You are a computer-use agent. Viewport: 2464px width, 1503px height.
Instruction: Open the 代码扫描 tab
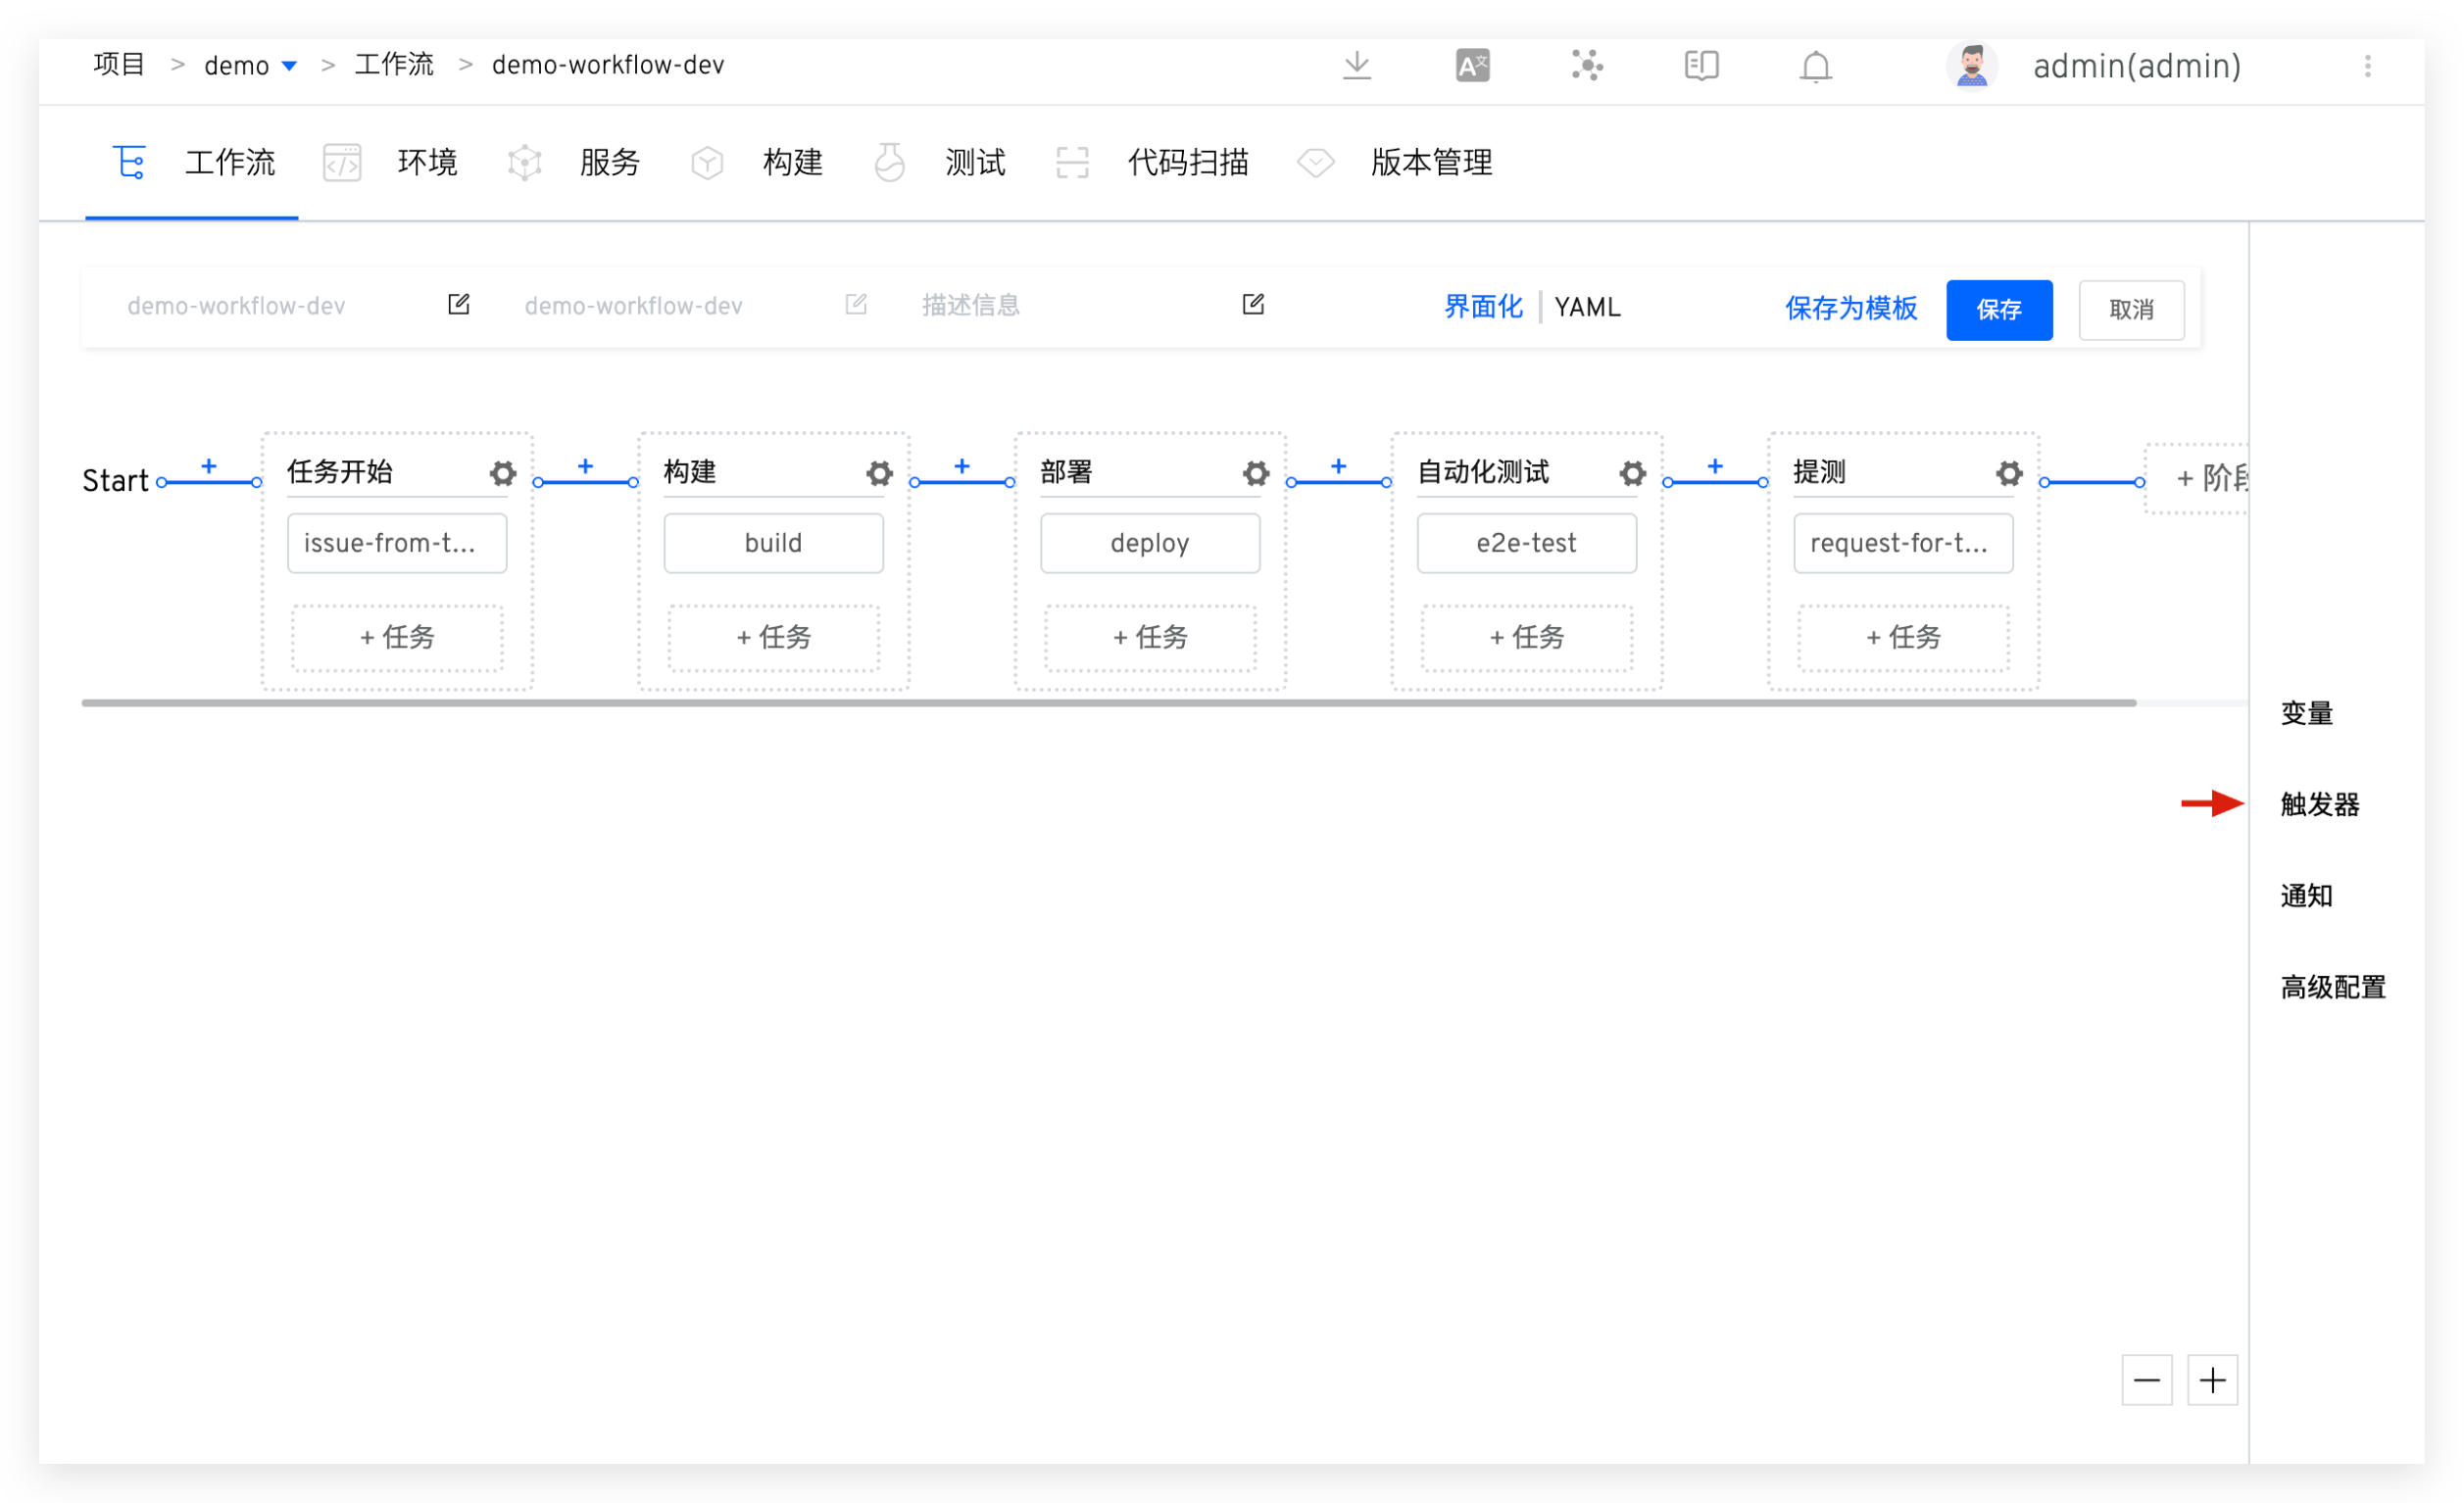(x=1187, y=162)
